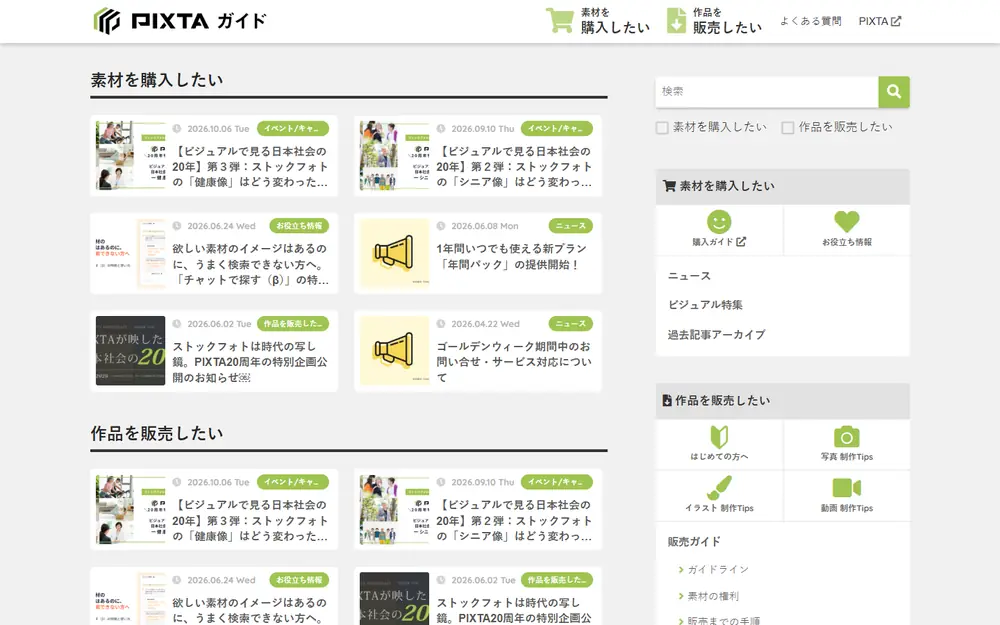Image resolution: width=1000 pixels, height=625 pixels.
Task: Check the 作品を販売したい search filter checkbox
Action: click(788, 128)
